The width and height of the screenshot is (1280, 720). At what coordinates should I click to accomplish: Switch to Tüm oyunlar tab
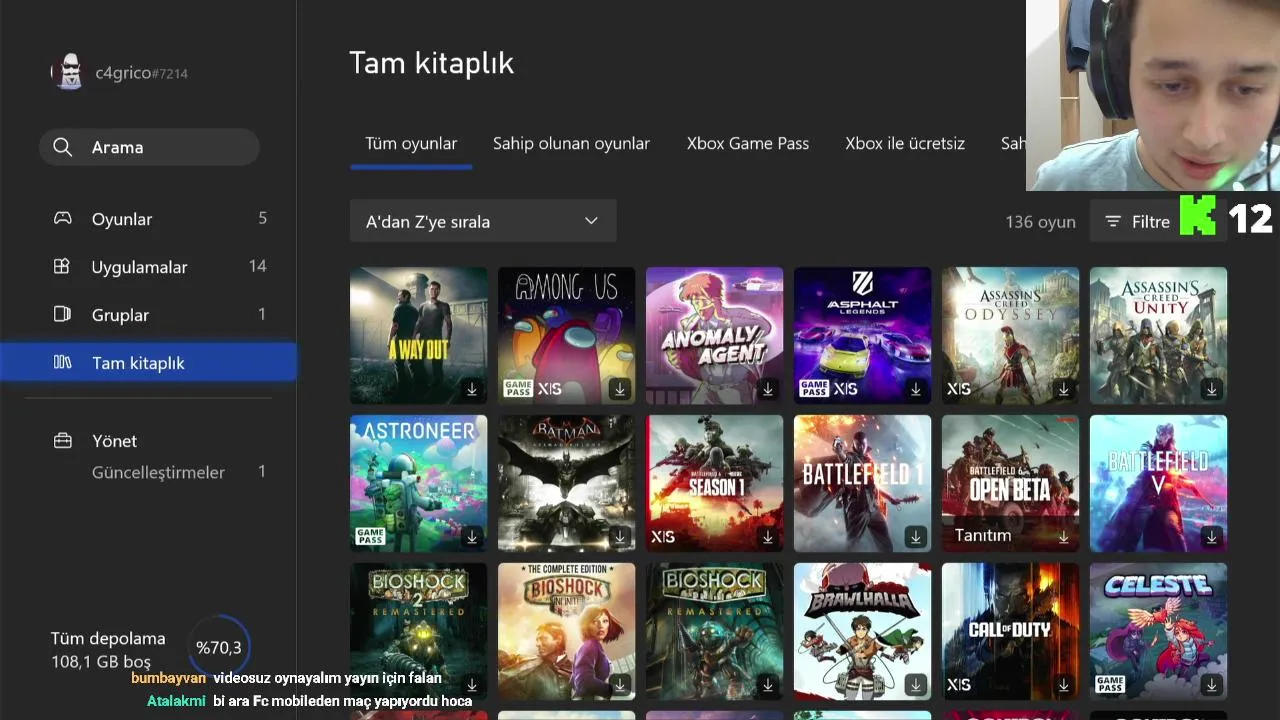pos(411,143)
